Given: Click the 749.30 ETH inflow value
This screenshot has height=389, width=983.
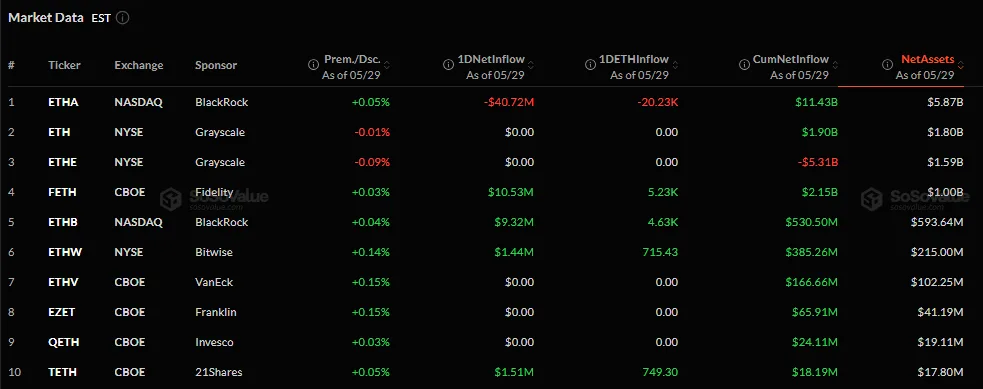Looking at the screenshot, I should click(x=661, y=372).
